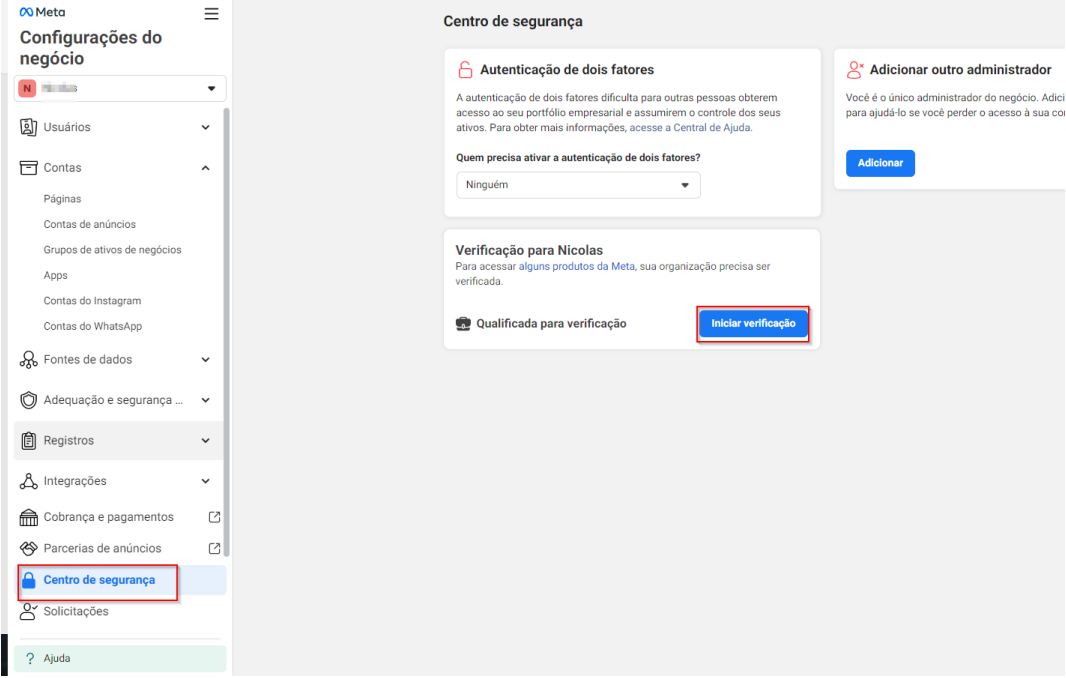This screenshot has width=1066, height=678.
Task: Click the Configurações do negócio title
Action: pyautogui.click(x=90, y=48)
